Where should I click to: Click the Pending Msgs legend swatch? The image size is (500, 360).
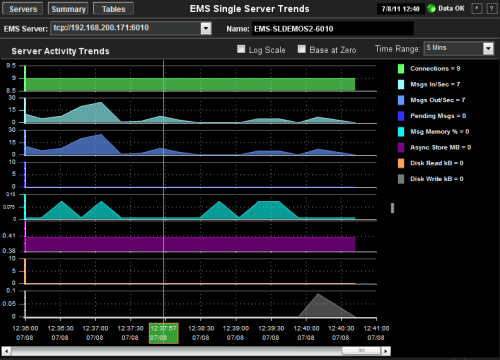pyautogui.click(x=401, y=116)
